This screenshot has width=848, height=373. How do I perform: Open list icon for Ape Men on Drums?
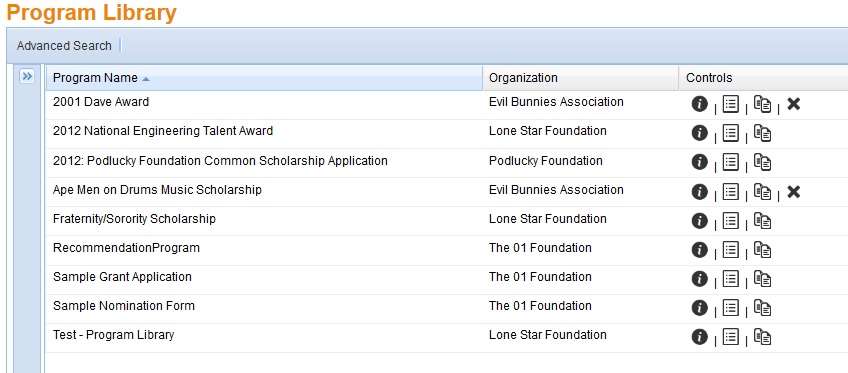tap(731, 191)
